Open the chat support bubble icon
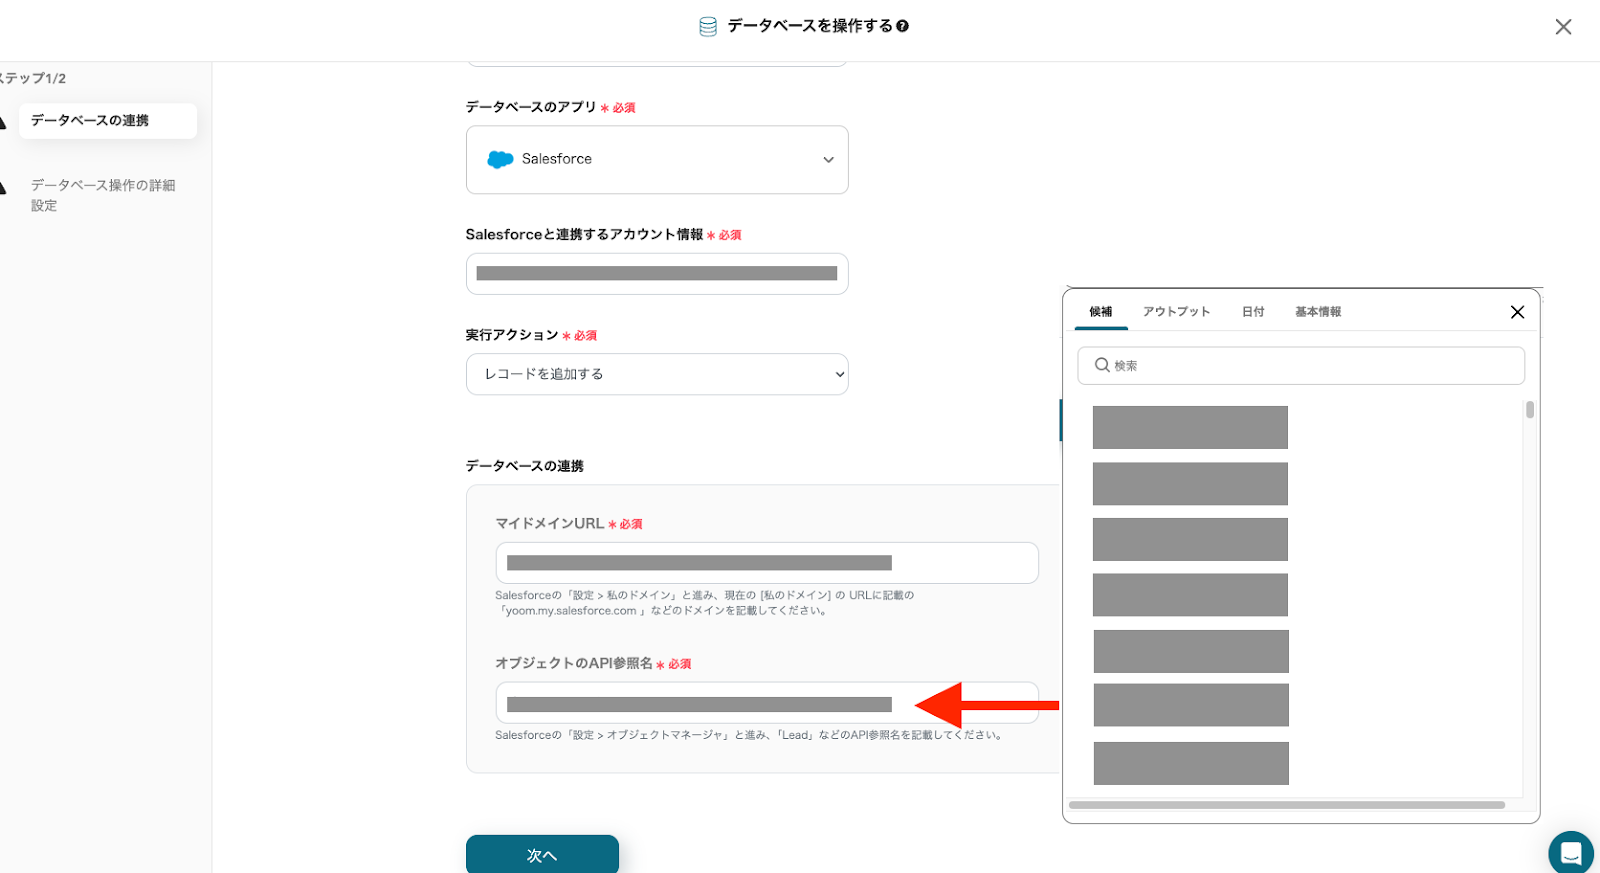Image resolution: width=1600 pixels, height=873 pixels. (x=1571, y=853)
